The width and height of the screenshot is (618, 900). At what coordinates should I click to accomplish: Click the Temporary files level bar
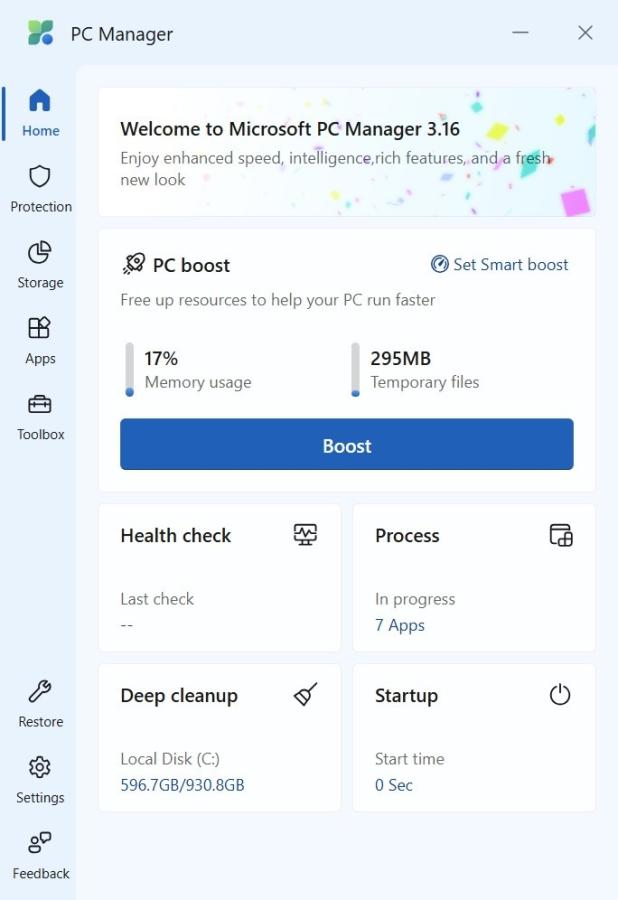[355, 369]
